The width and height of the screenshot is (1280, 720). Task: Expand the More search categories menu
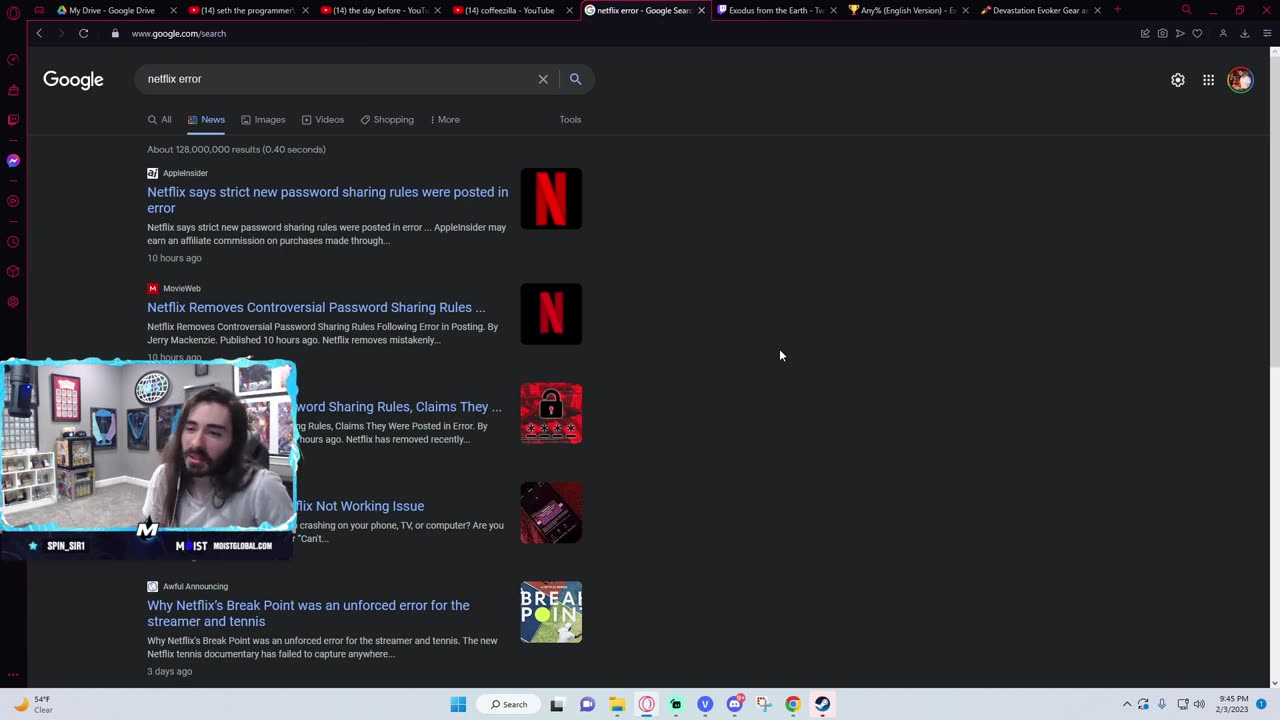pyautogui.click(x=445, y=120)
